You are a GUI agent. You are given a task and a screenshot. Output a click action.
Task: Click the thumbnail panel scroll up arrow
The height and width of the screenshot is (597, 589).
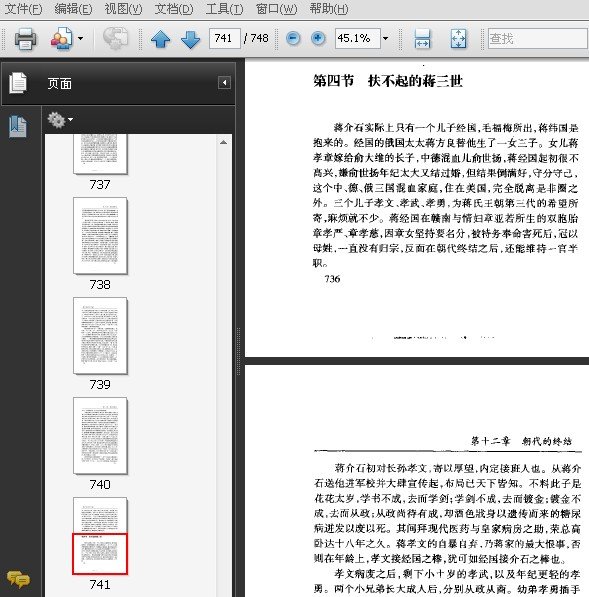[x=223, y=142]
